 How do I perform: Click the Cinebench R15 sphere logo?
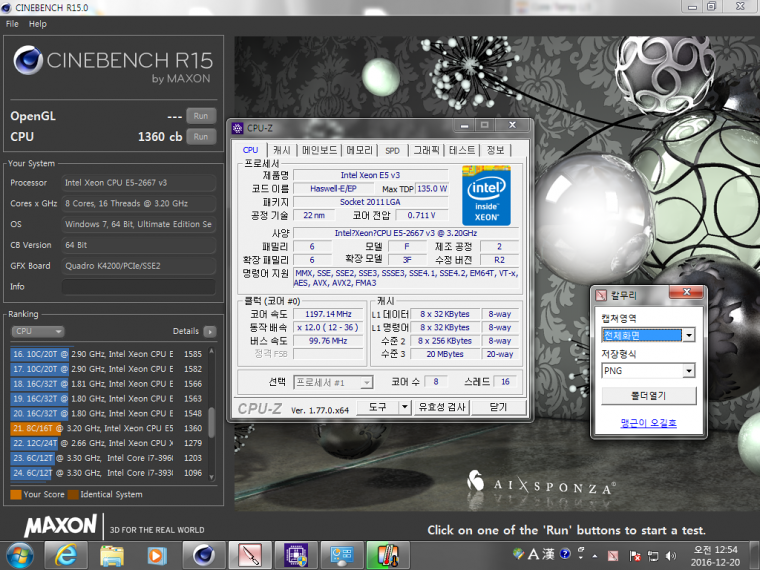[28, 61]
